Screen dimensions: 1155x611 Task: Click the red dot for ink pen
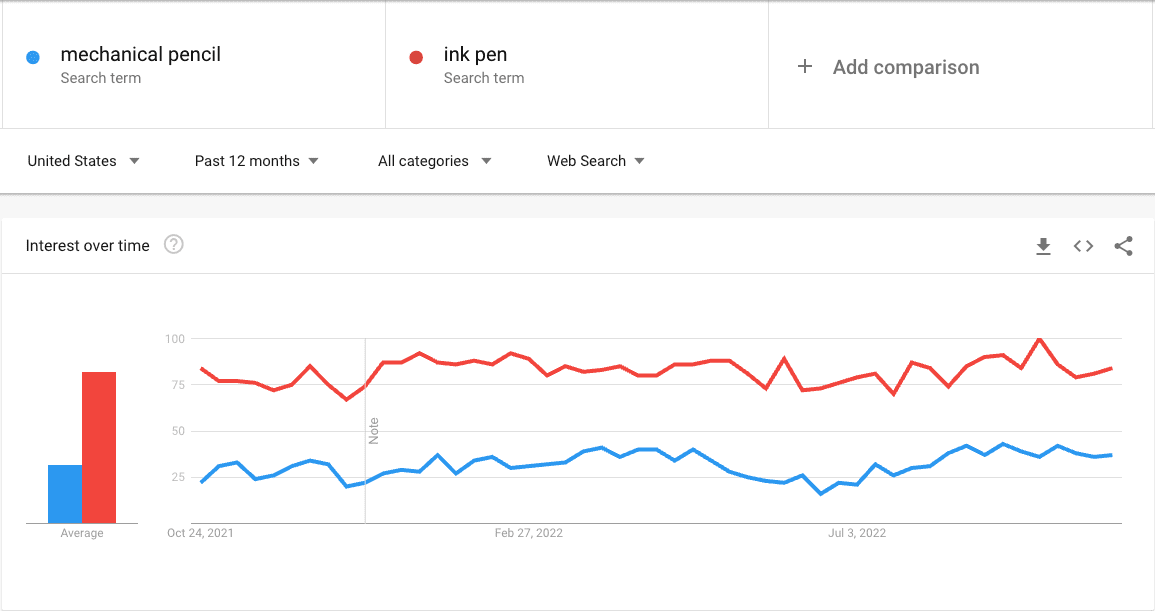click(x=417, y=58)
